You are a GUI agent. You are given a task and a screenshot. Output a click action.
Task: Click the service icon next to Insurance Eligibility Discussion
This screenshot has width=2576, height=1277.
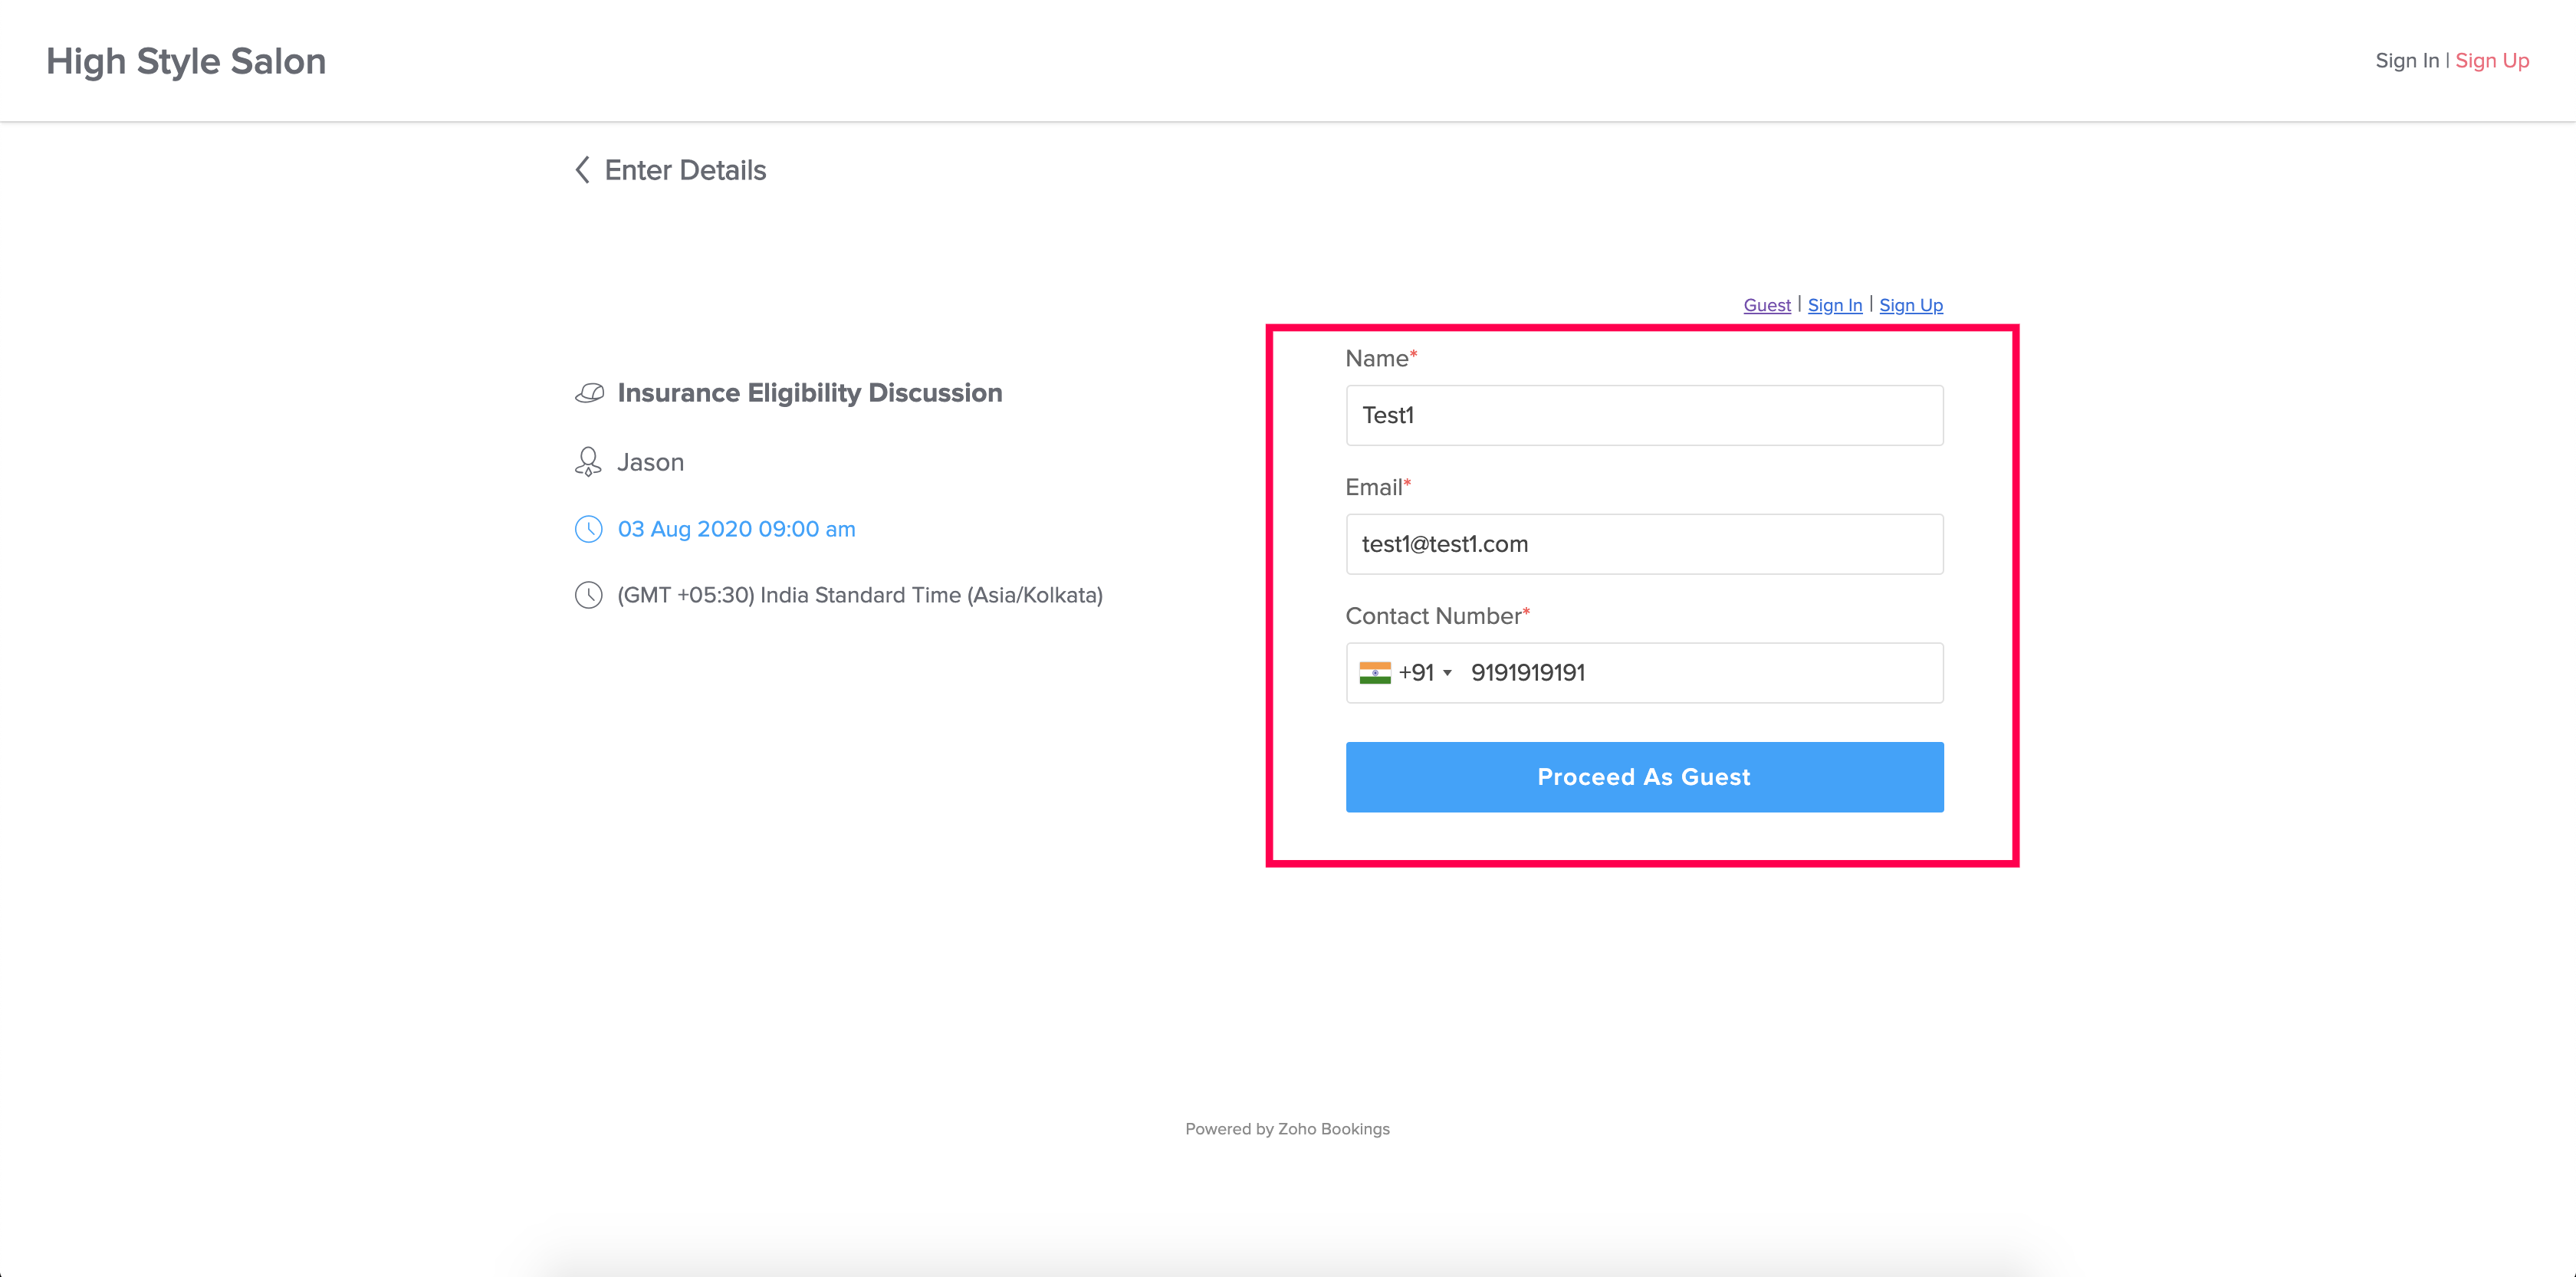pyautogui.click(x=589, y=393)
